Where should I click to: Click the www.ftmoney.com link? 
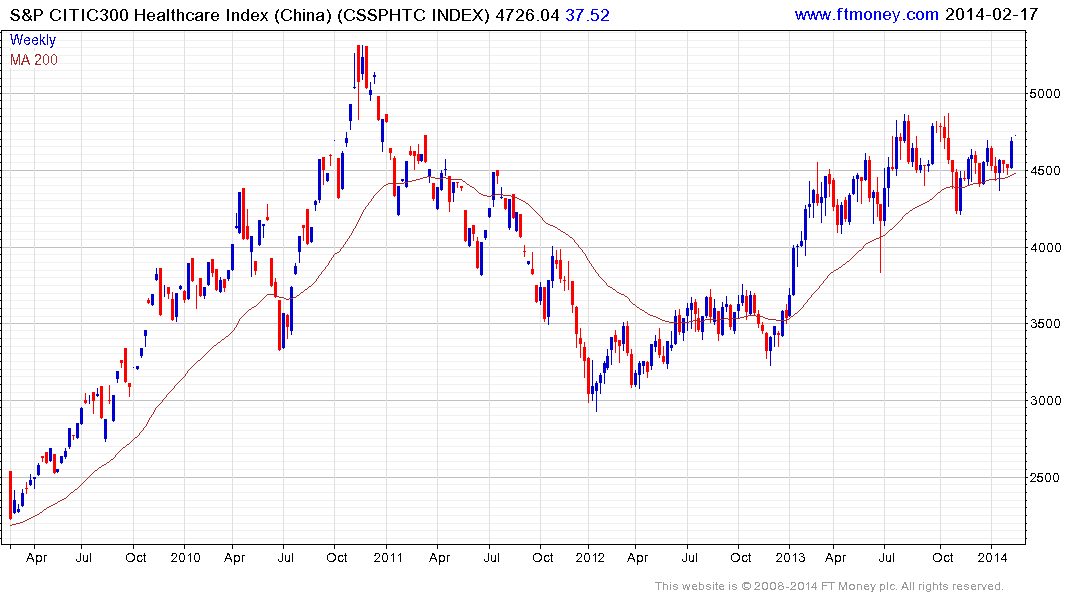[x=866, y=14]
